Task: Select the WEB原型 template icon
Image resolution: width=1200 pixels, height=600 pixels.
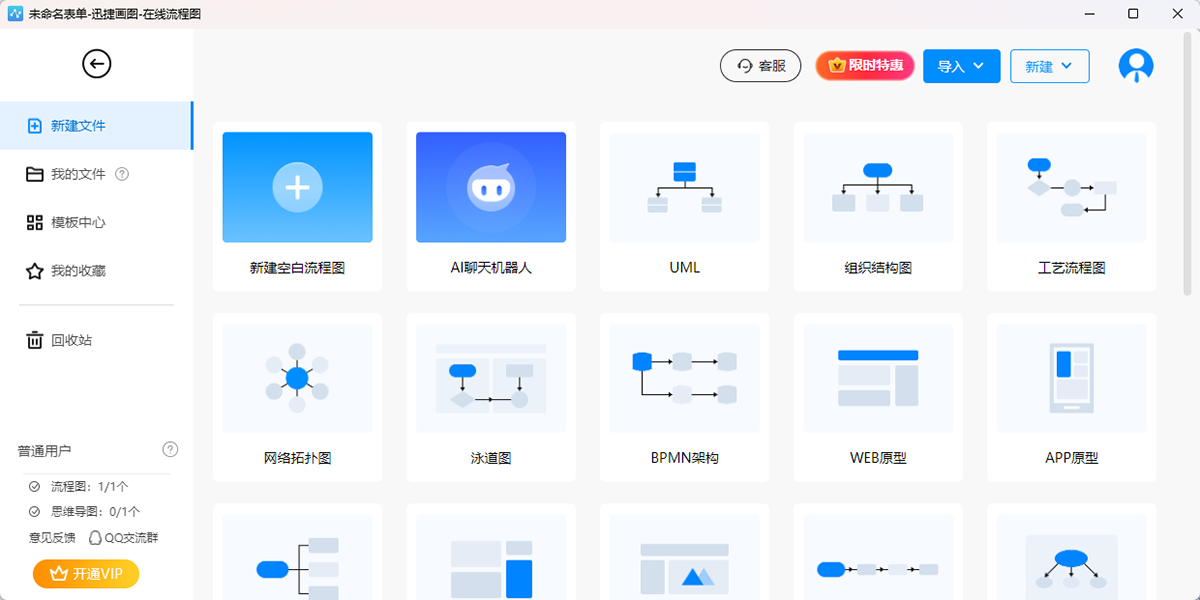Action: click(878, 378)
